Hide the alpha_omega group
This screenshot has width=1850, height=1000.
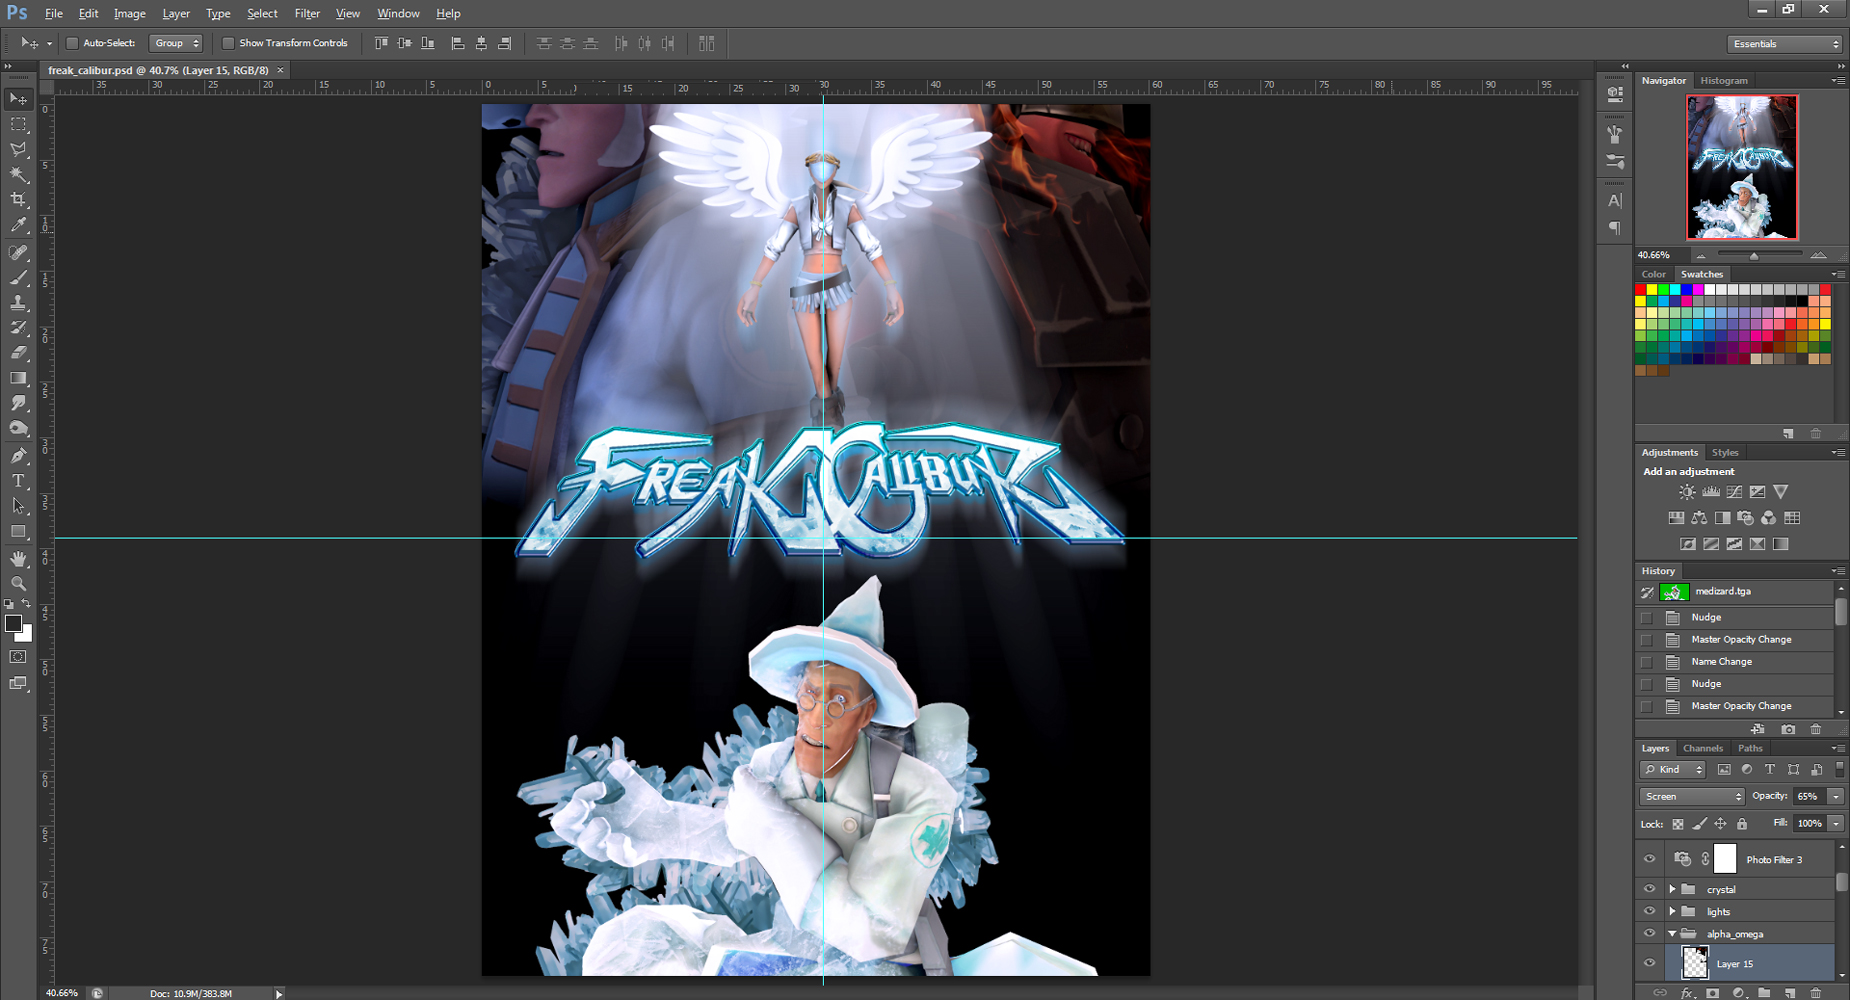1649,934
